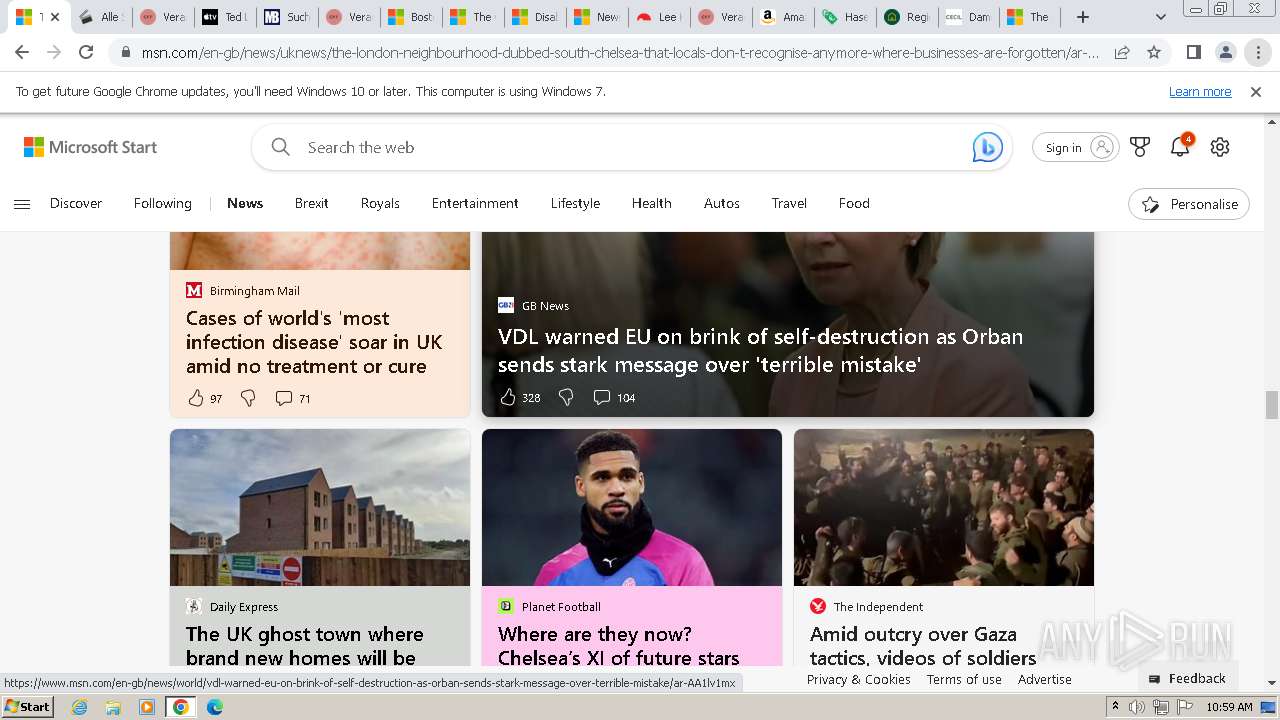Click the search magnifier icon
This screenshot has width=1280, height=720.
click(281, 147)
